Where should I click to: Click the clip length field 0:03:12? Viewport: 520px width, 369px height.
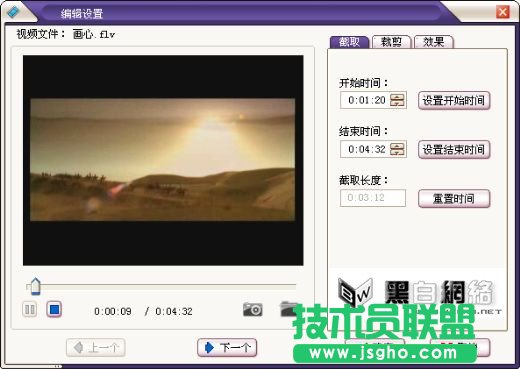click(x=373, y=198)
